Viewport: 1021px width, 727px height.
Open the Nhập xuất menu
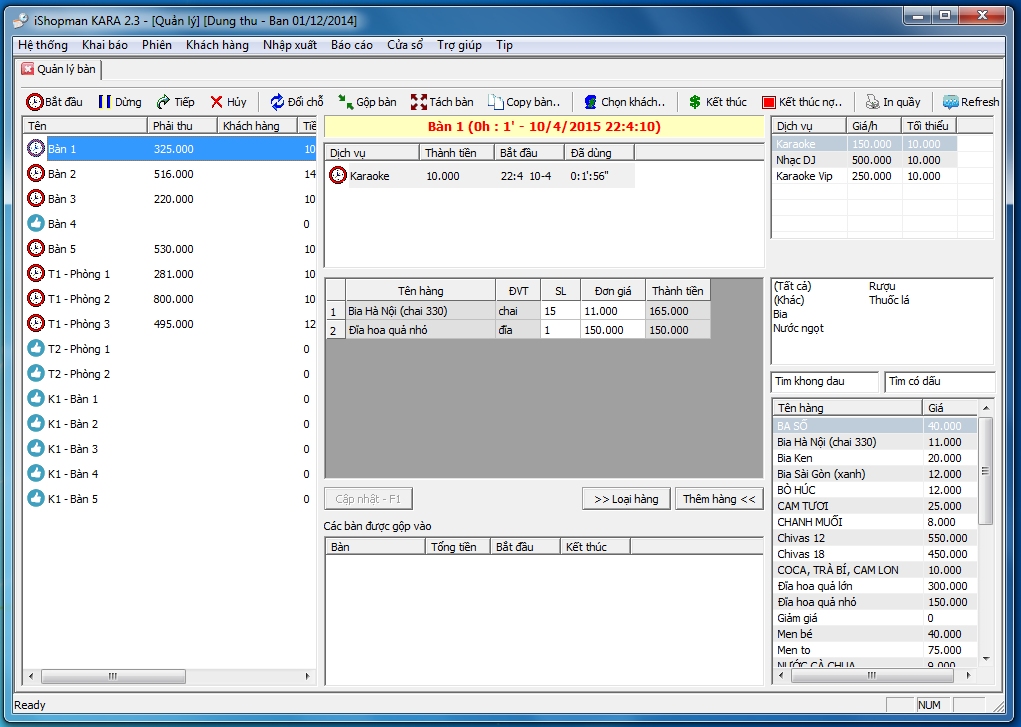coord(290,45)
